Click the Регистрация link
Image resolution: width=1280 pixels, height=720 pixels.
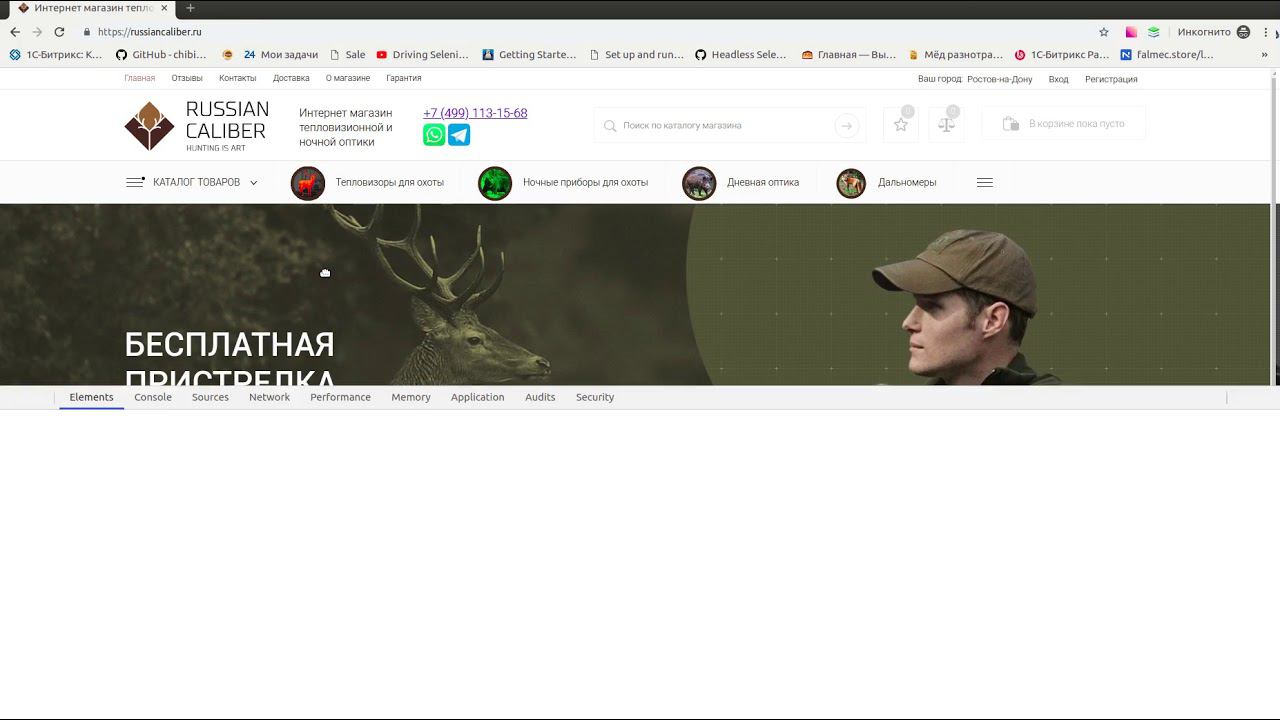pyautogui.click(x=1111, y=79)
